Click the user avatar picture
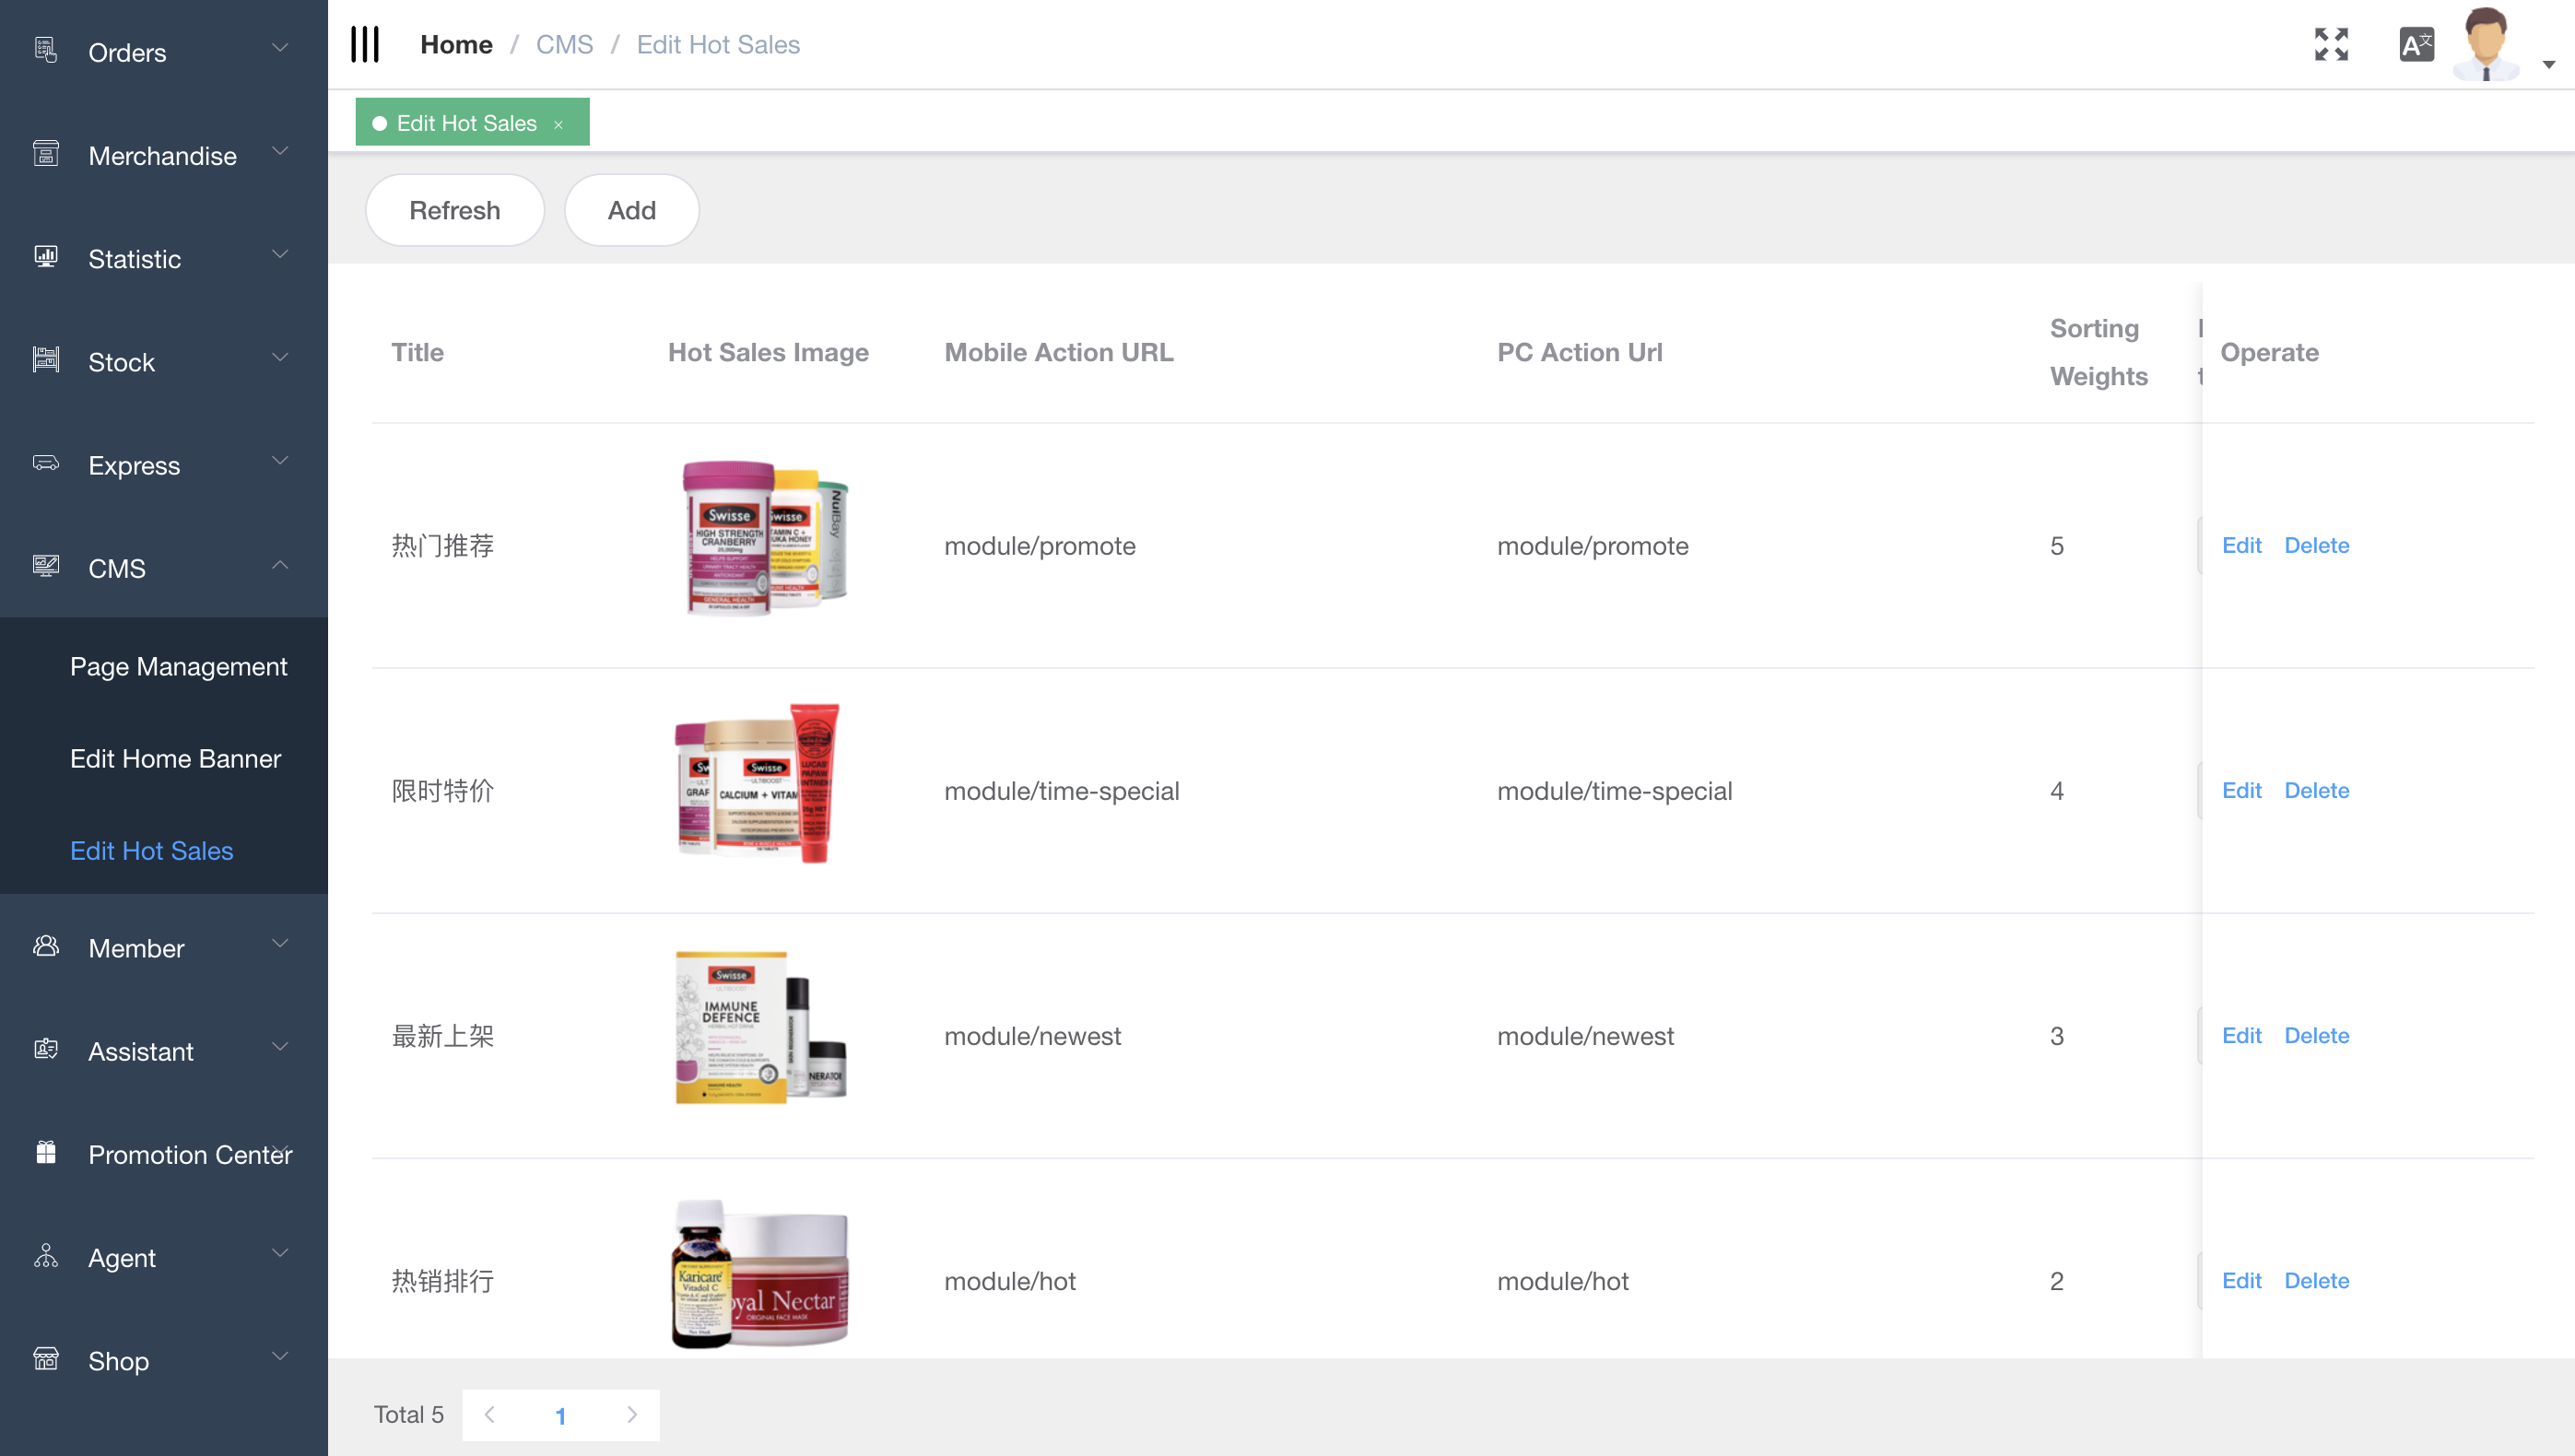Viewport: 2575px width, 1456px height. click(x=2485, y=45)
